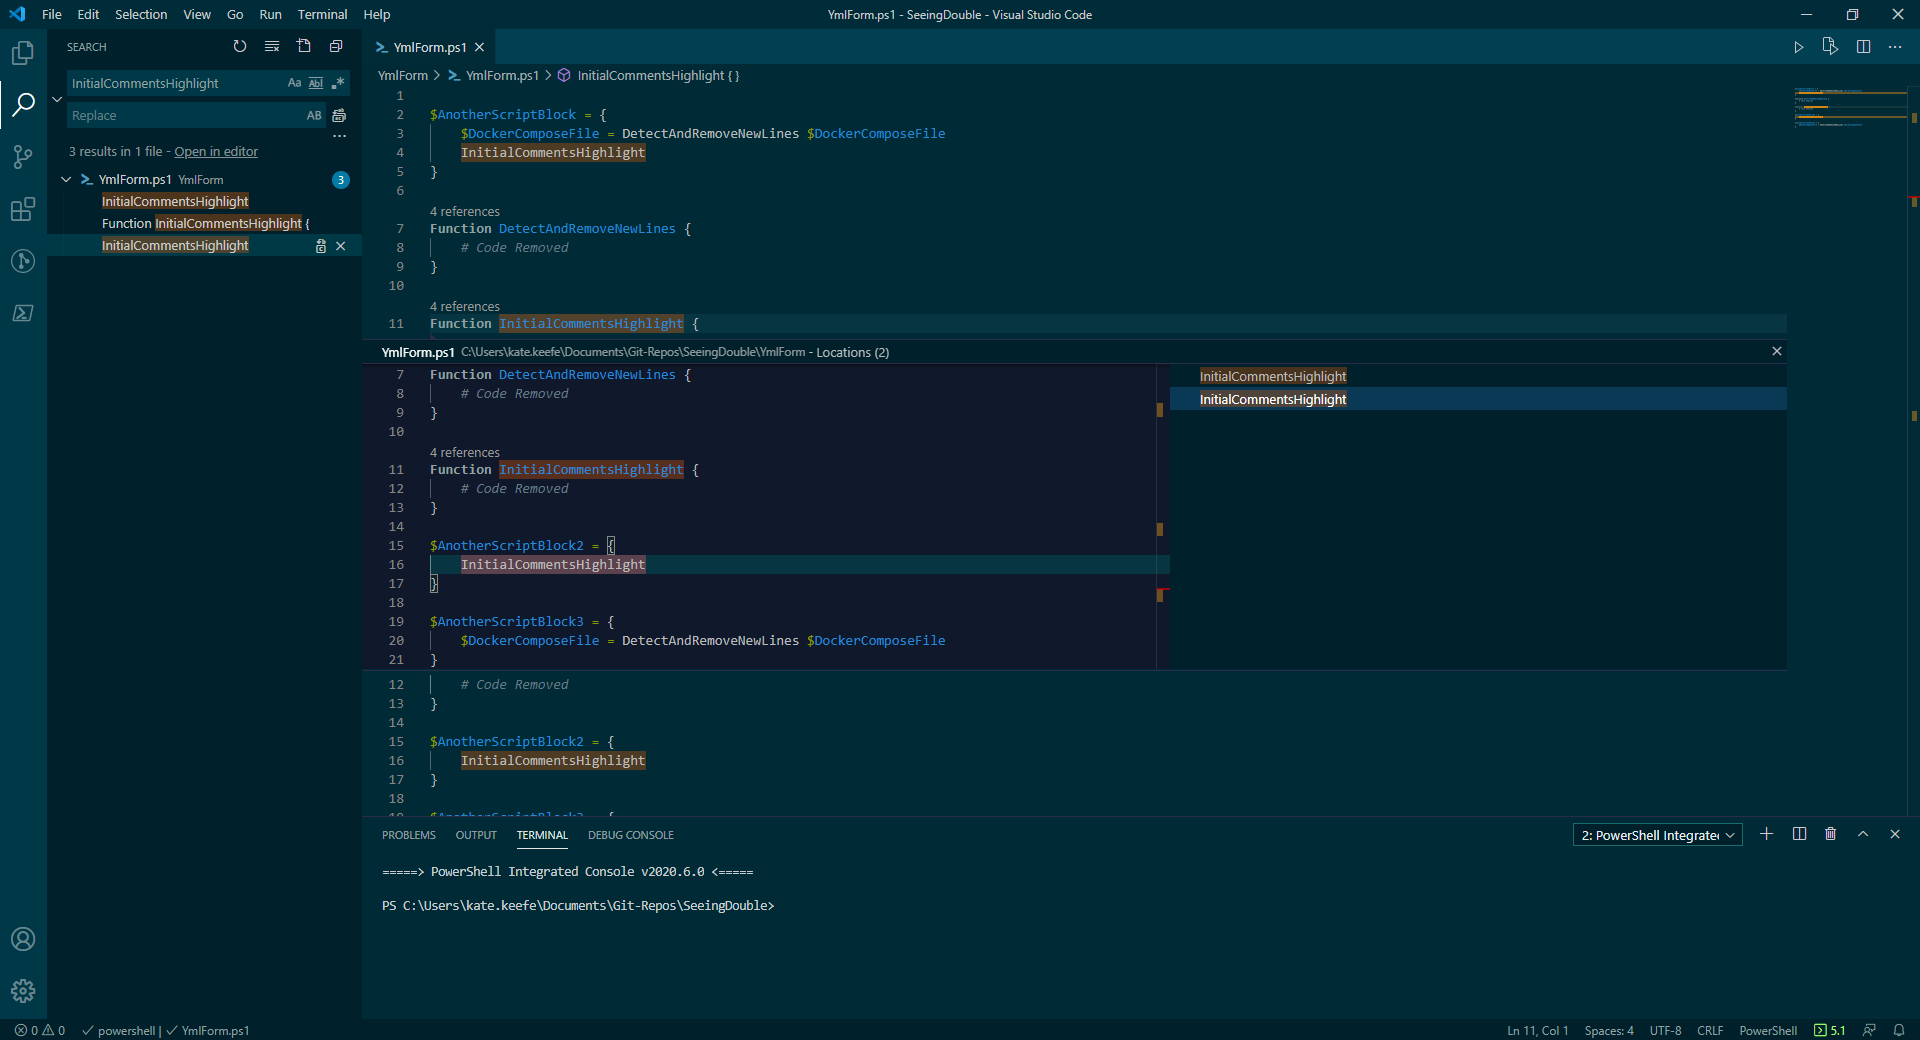Open the Terminal menu
1920x1040 pixels.
pos(322,14)
